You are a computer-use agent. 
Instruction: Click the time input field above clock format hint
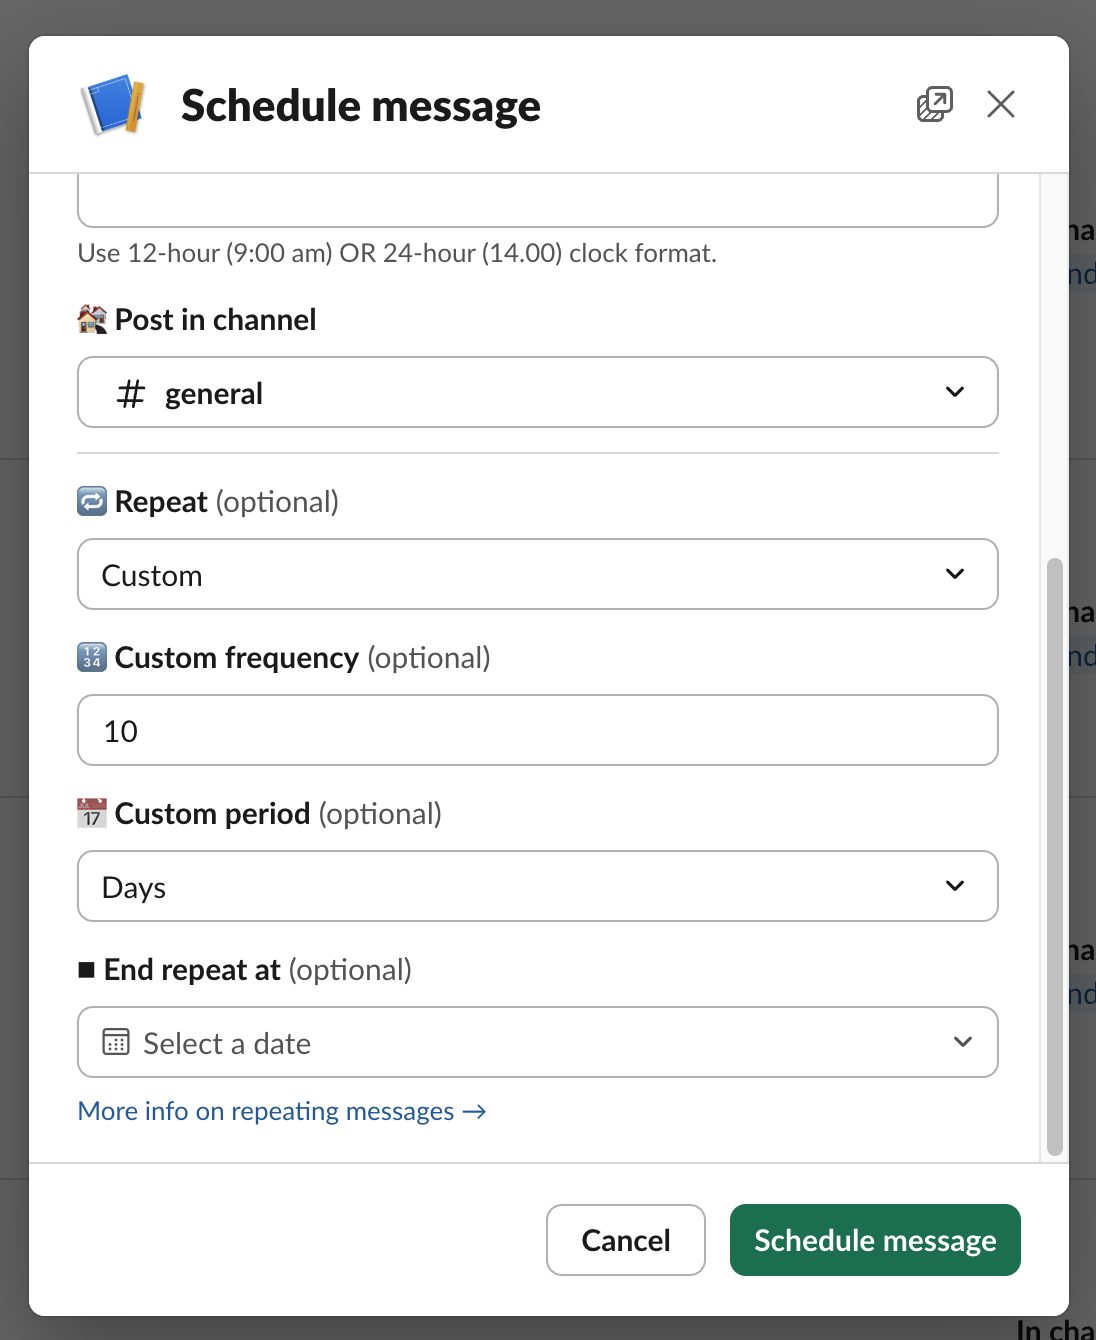pyautogui.click(x=538, y=200)
